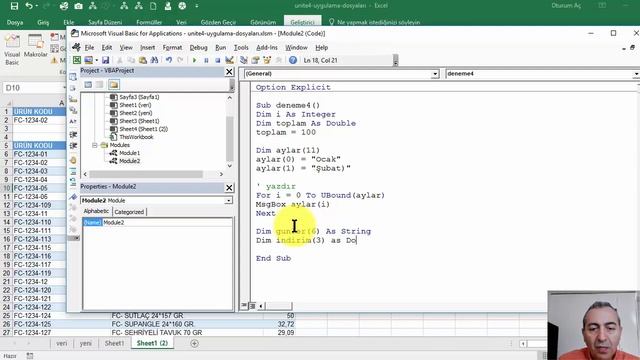
Task: Click the Paste icon in VBA toolbar
Action: (x=143, y=60)
